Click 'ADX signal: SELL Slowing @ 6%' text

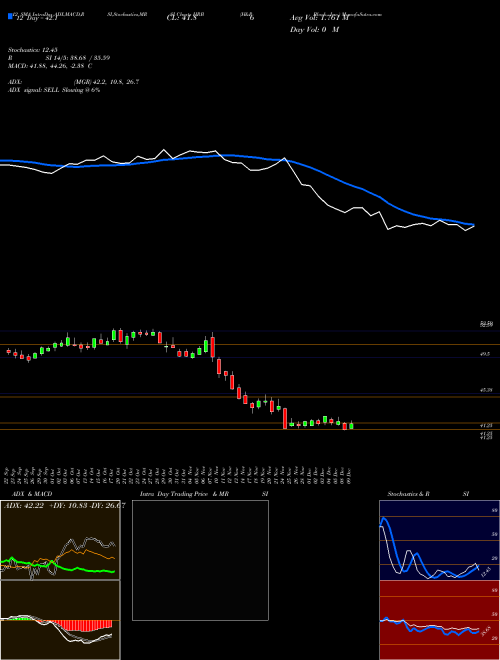point(54,90)
